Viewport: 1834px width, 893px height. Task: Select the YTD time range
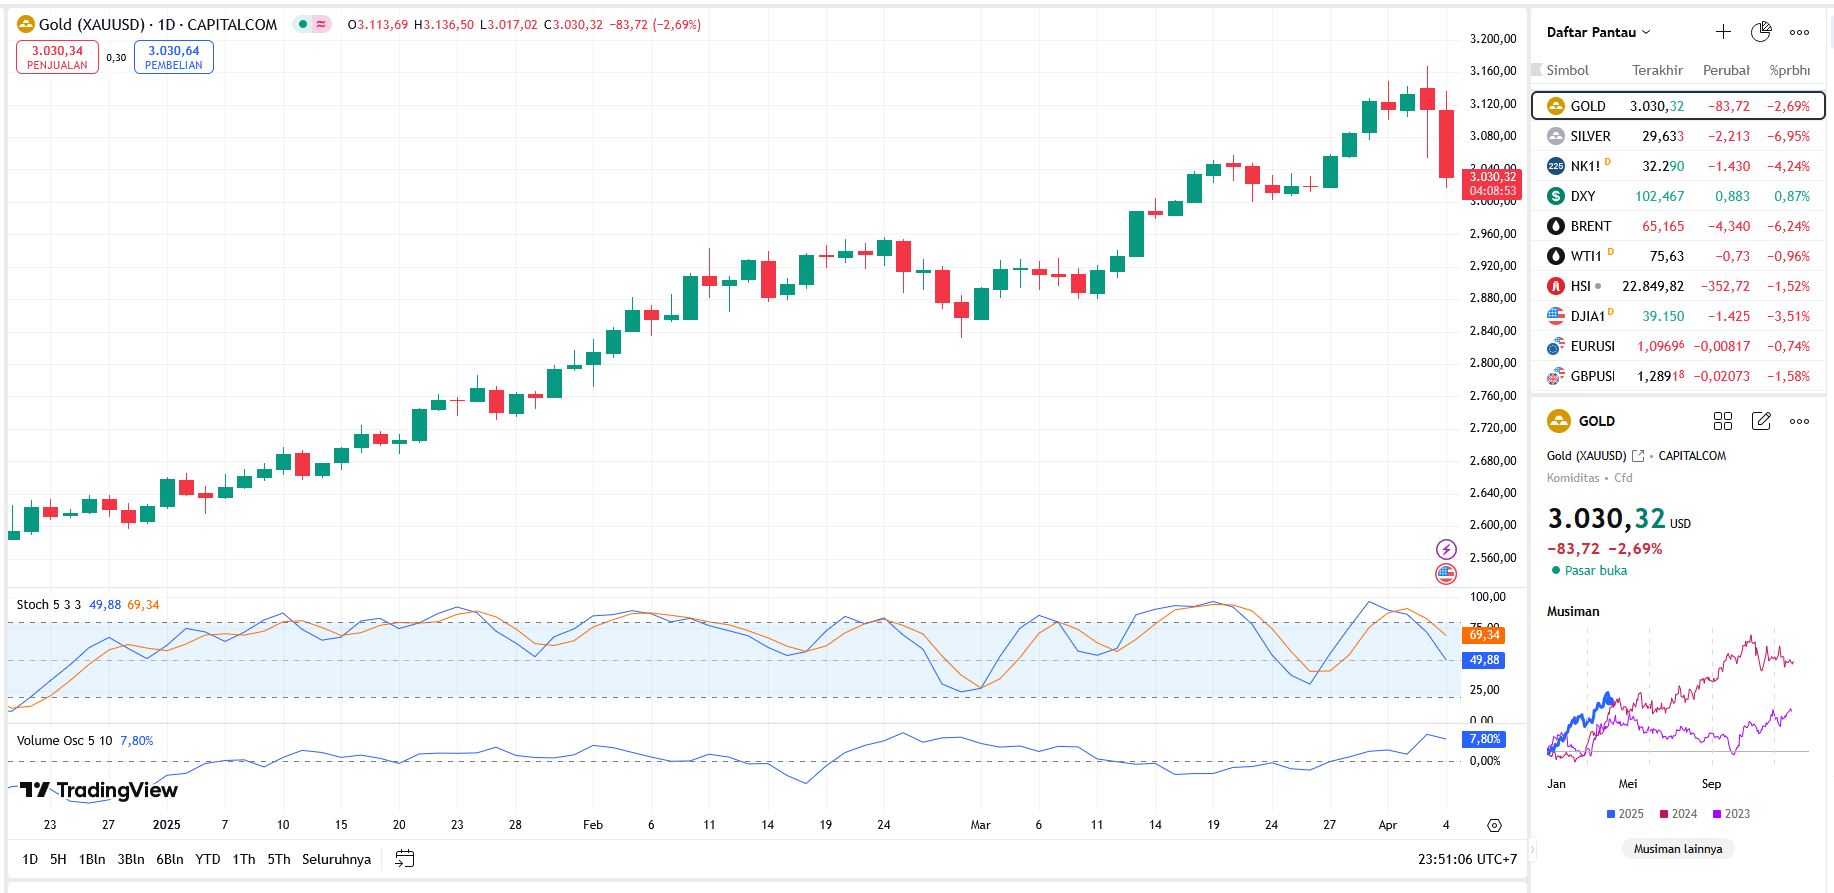coord(208,859)
